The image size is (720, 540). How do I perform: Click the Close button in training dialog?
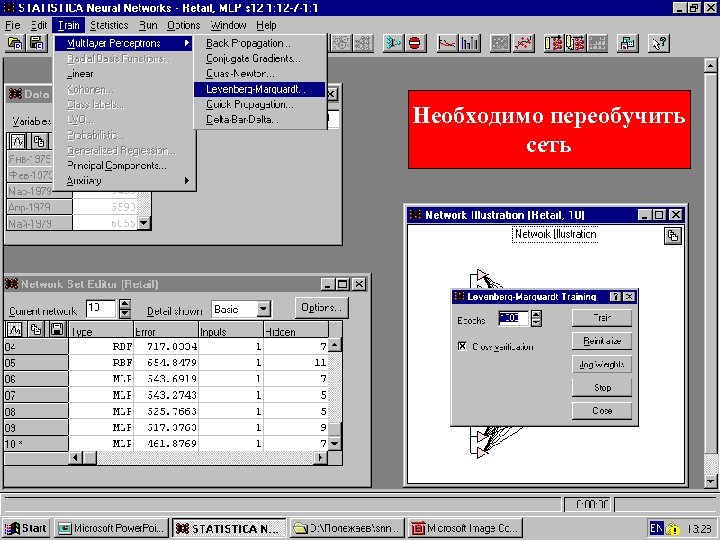[602, 411]
